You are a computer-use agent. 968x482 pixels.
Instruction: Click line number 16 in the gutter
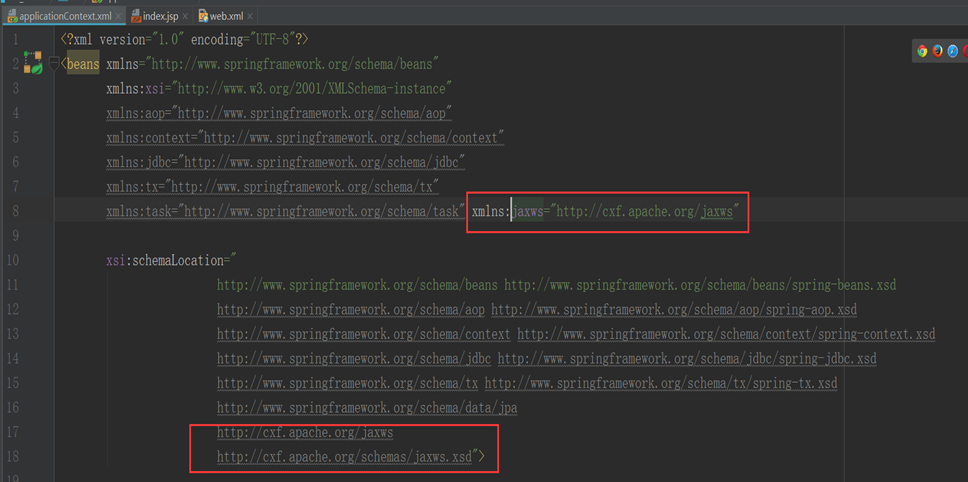[12, 409]
